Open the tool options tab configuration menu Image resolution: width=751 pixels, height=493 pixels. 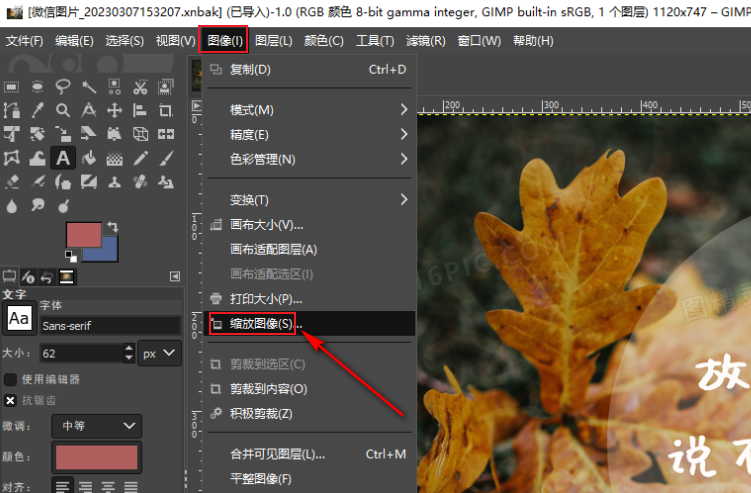tap(175, 276)
